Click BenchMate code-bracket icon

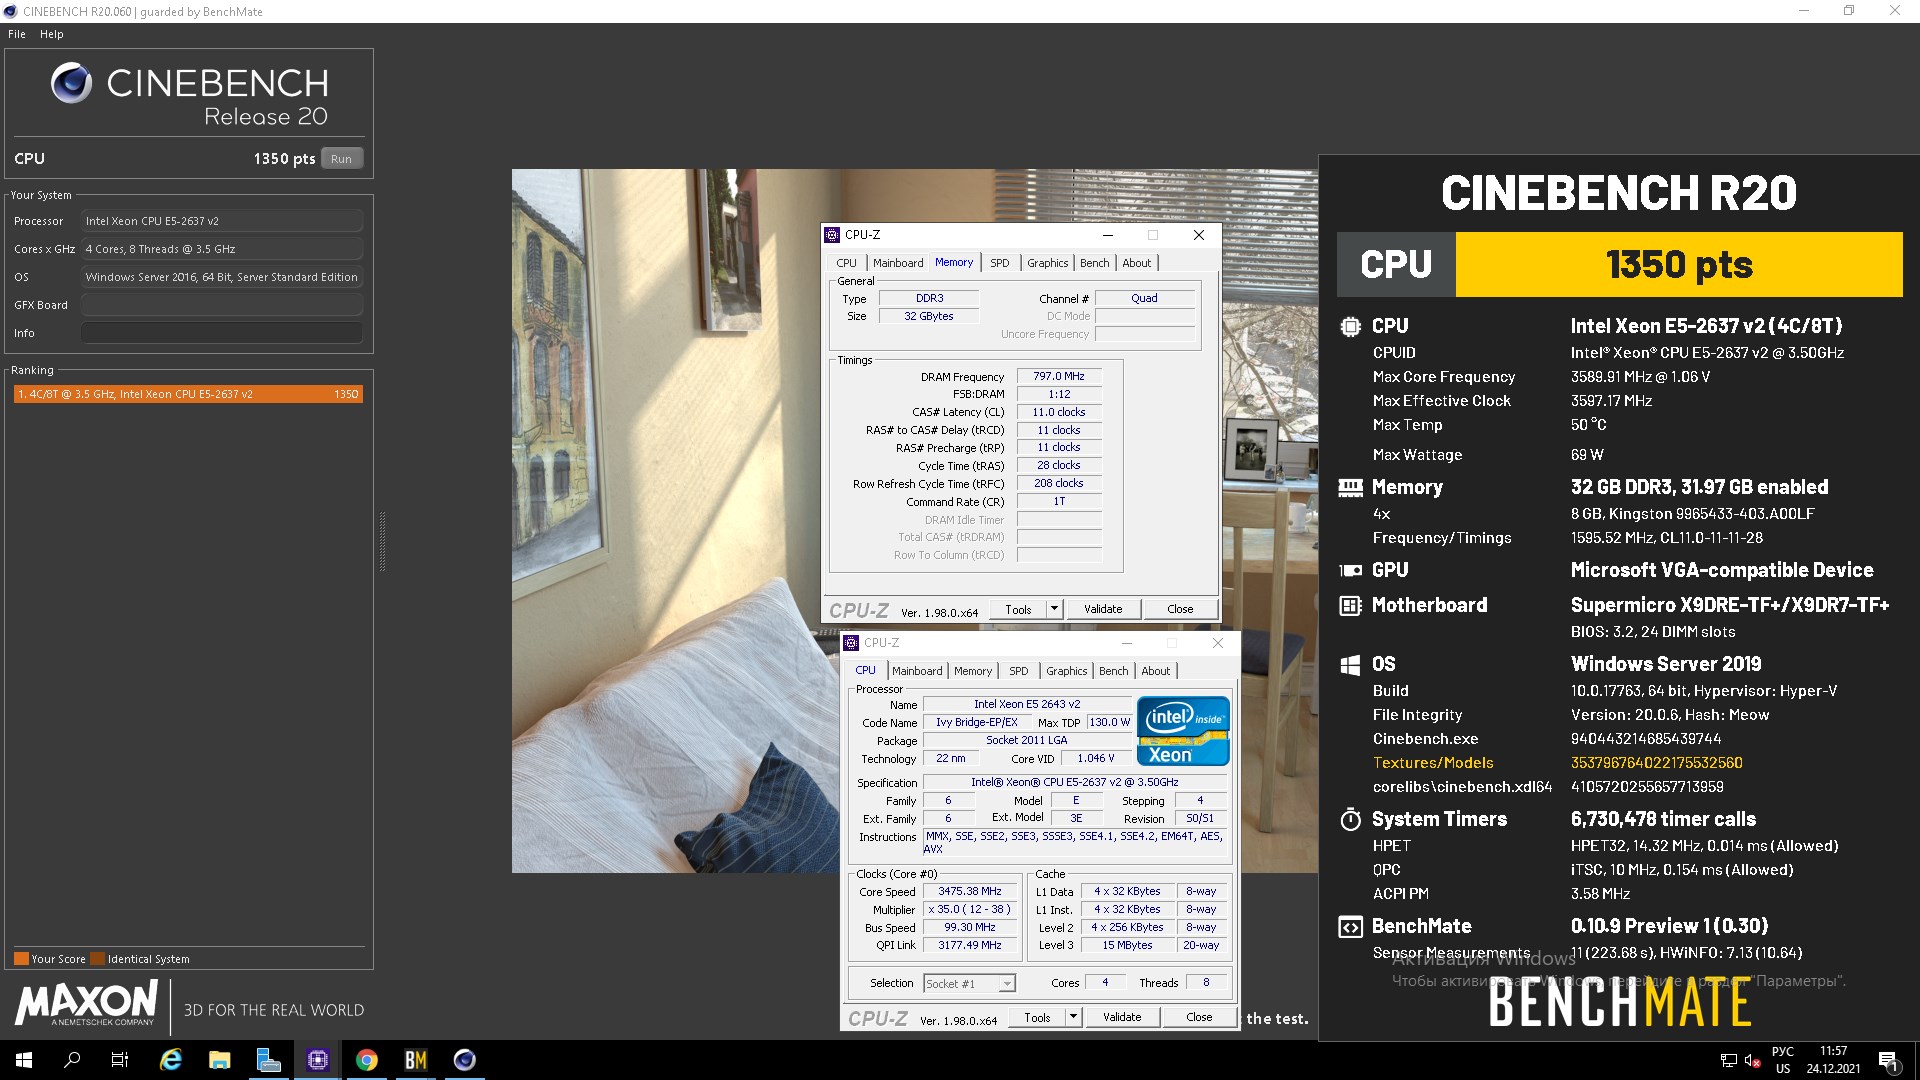click(1350, 927)
